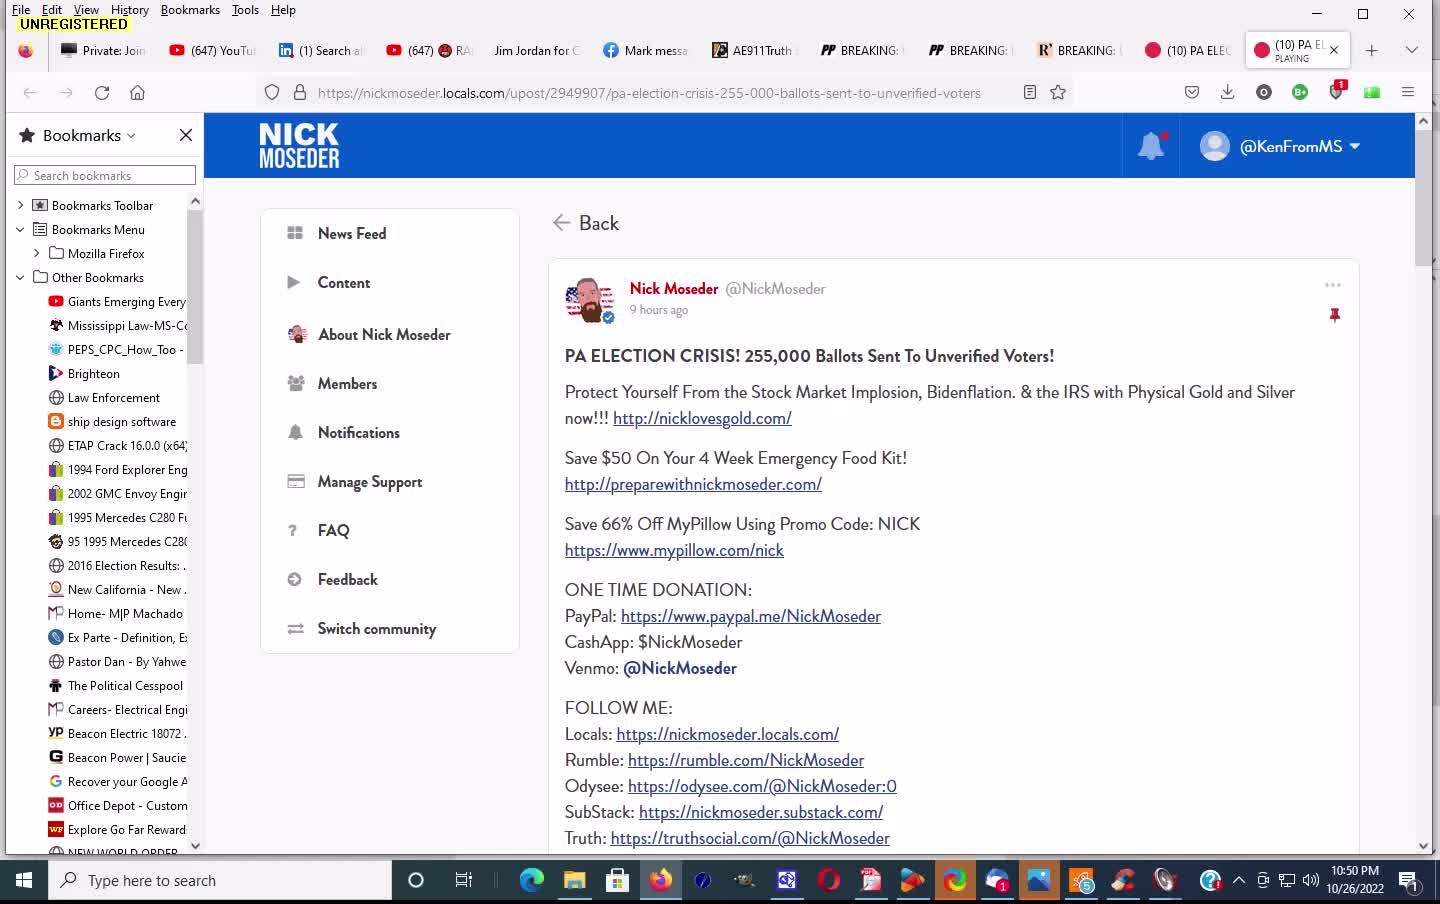Click the Firefox taskbar icon

pos(661,880)
